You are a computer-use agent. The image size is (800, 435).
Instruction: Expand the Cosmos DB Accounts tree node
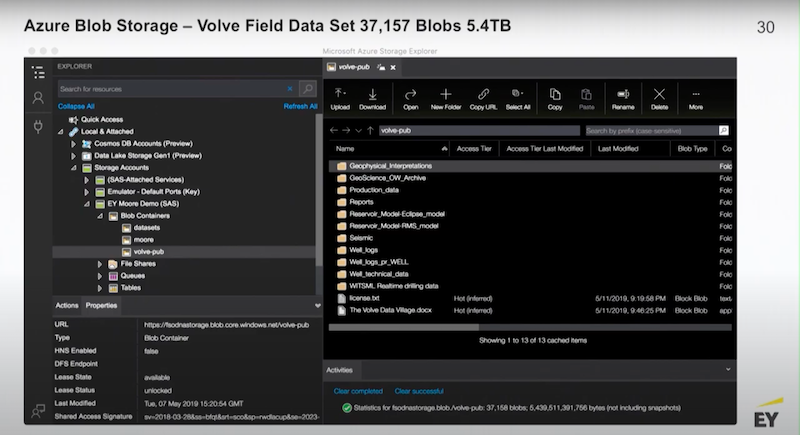click(x=73, y=144)
